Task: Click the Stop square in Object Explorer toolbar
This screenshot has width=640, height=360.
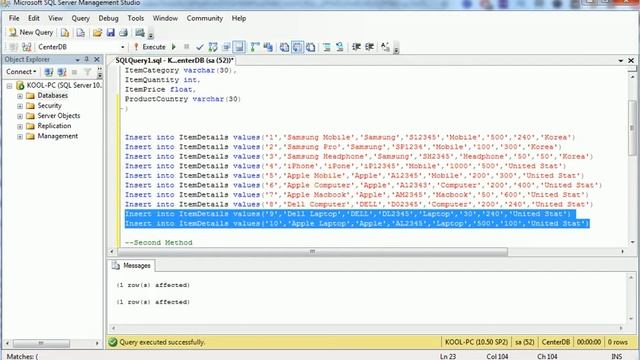Action: (74, 72)
